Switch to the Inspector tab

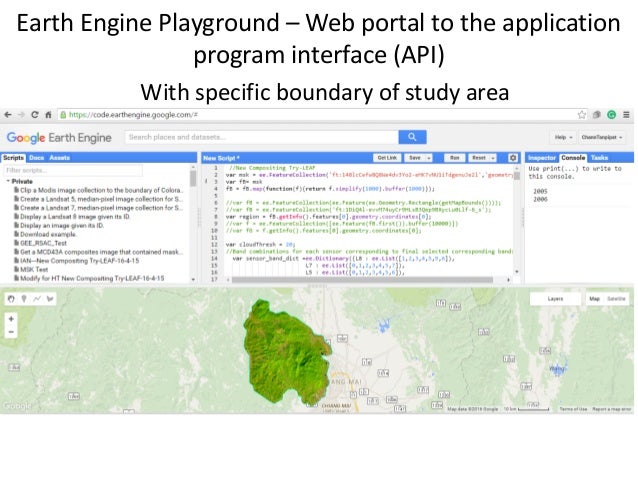(542, 158)
